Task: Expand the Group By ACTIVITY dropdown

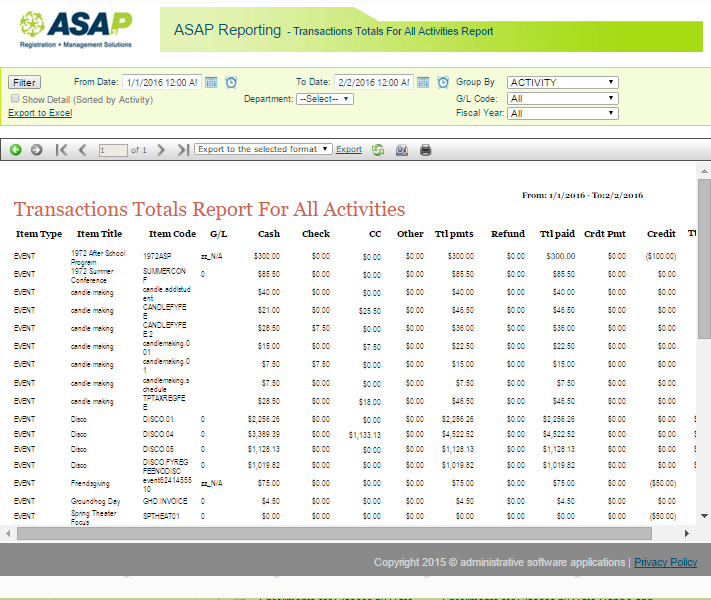Action: pyautogui.click(x=562, y=83)
